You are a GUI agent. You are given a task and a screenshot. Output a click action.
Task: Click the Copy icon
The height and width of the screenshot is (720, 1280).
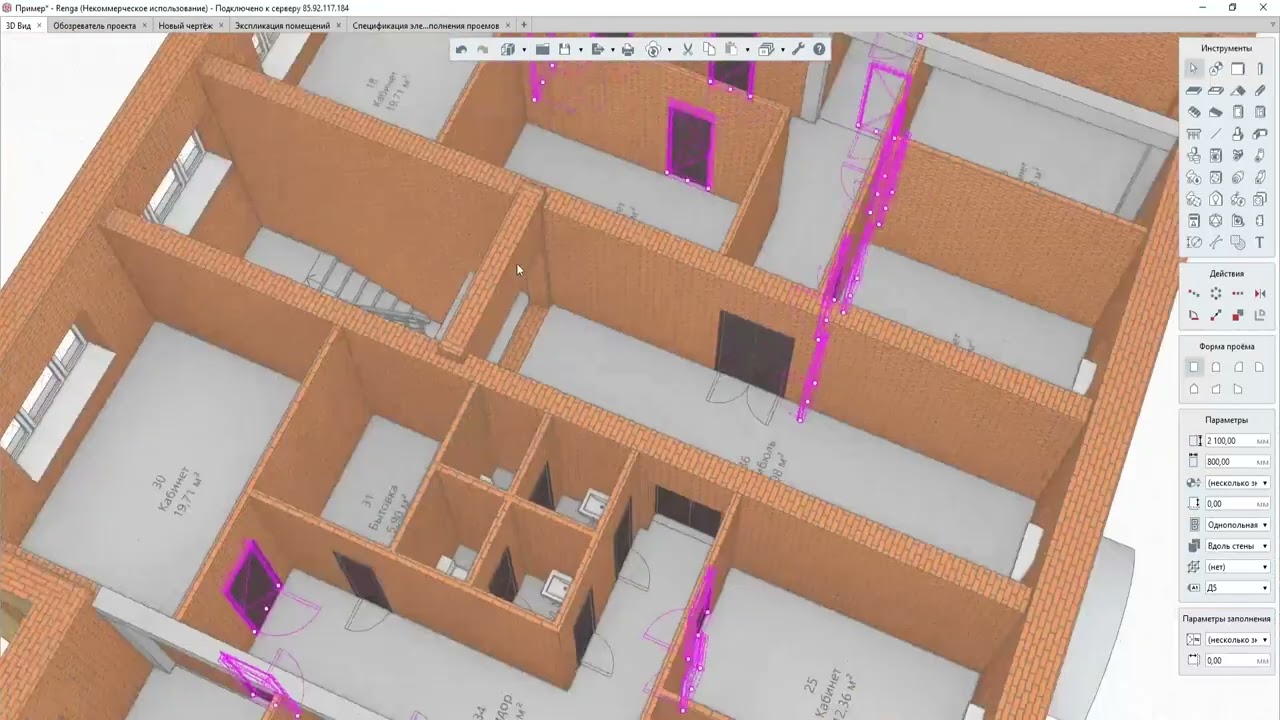click(x=709, y=49)
